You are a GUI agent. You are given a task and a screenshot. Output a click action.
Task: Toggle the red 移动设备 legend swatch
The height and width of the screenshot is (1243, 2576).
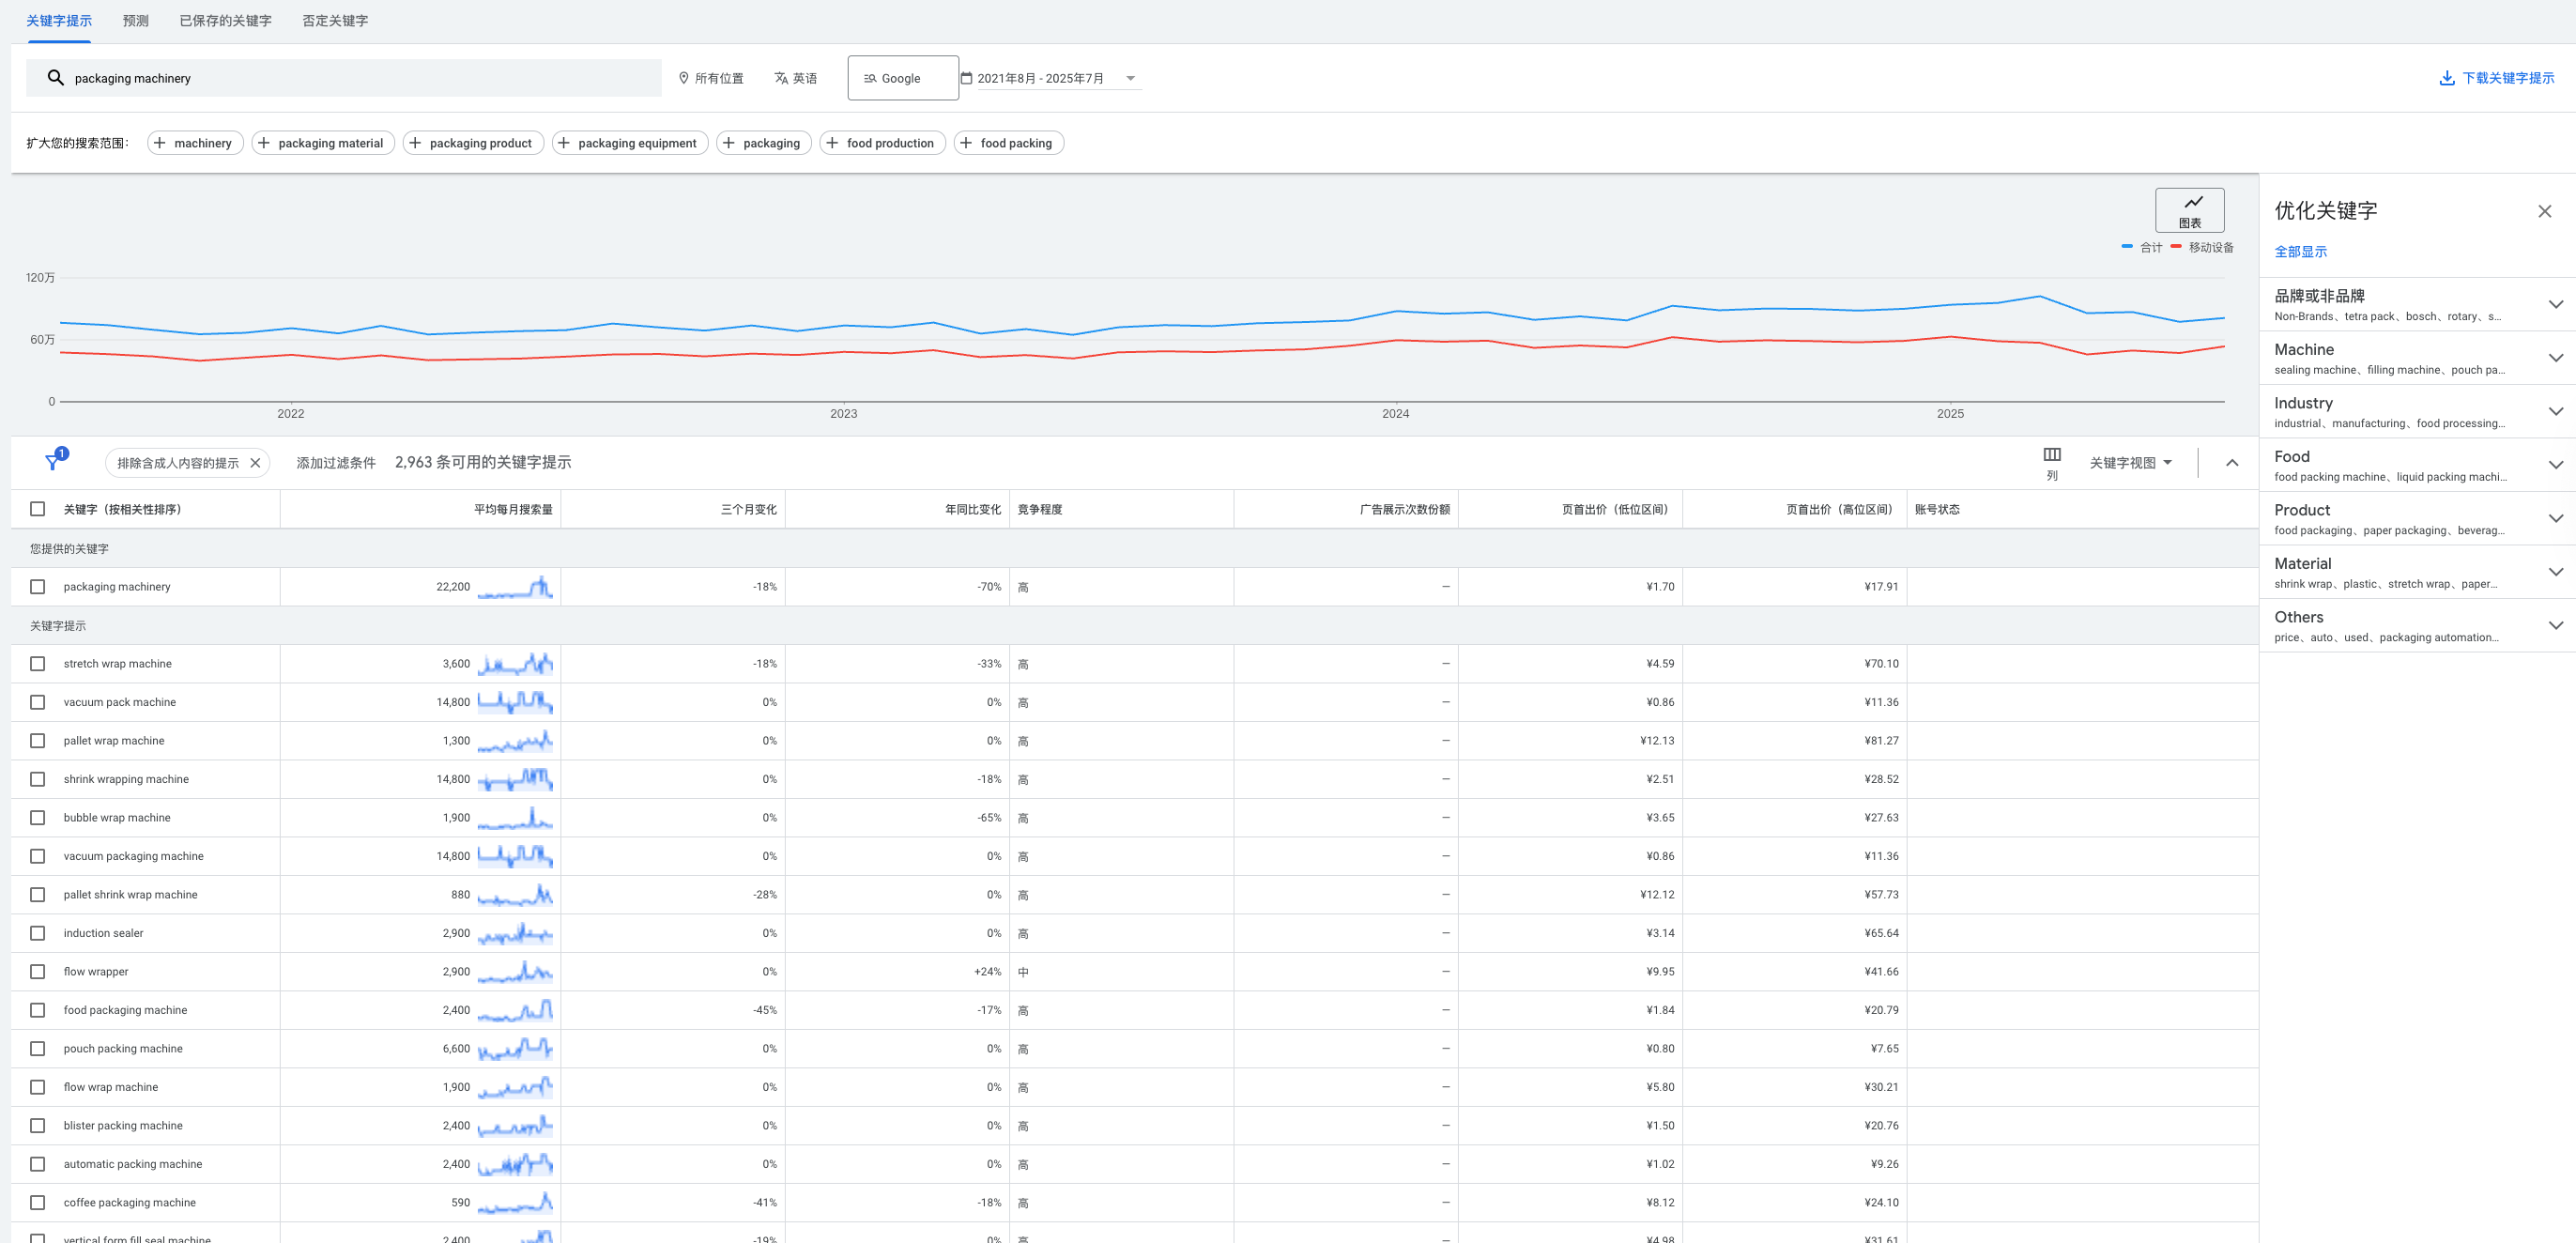click(x=2176, y=246)
